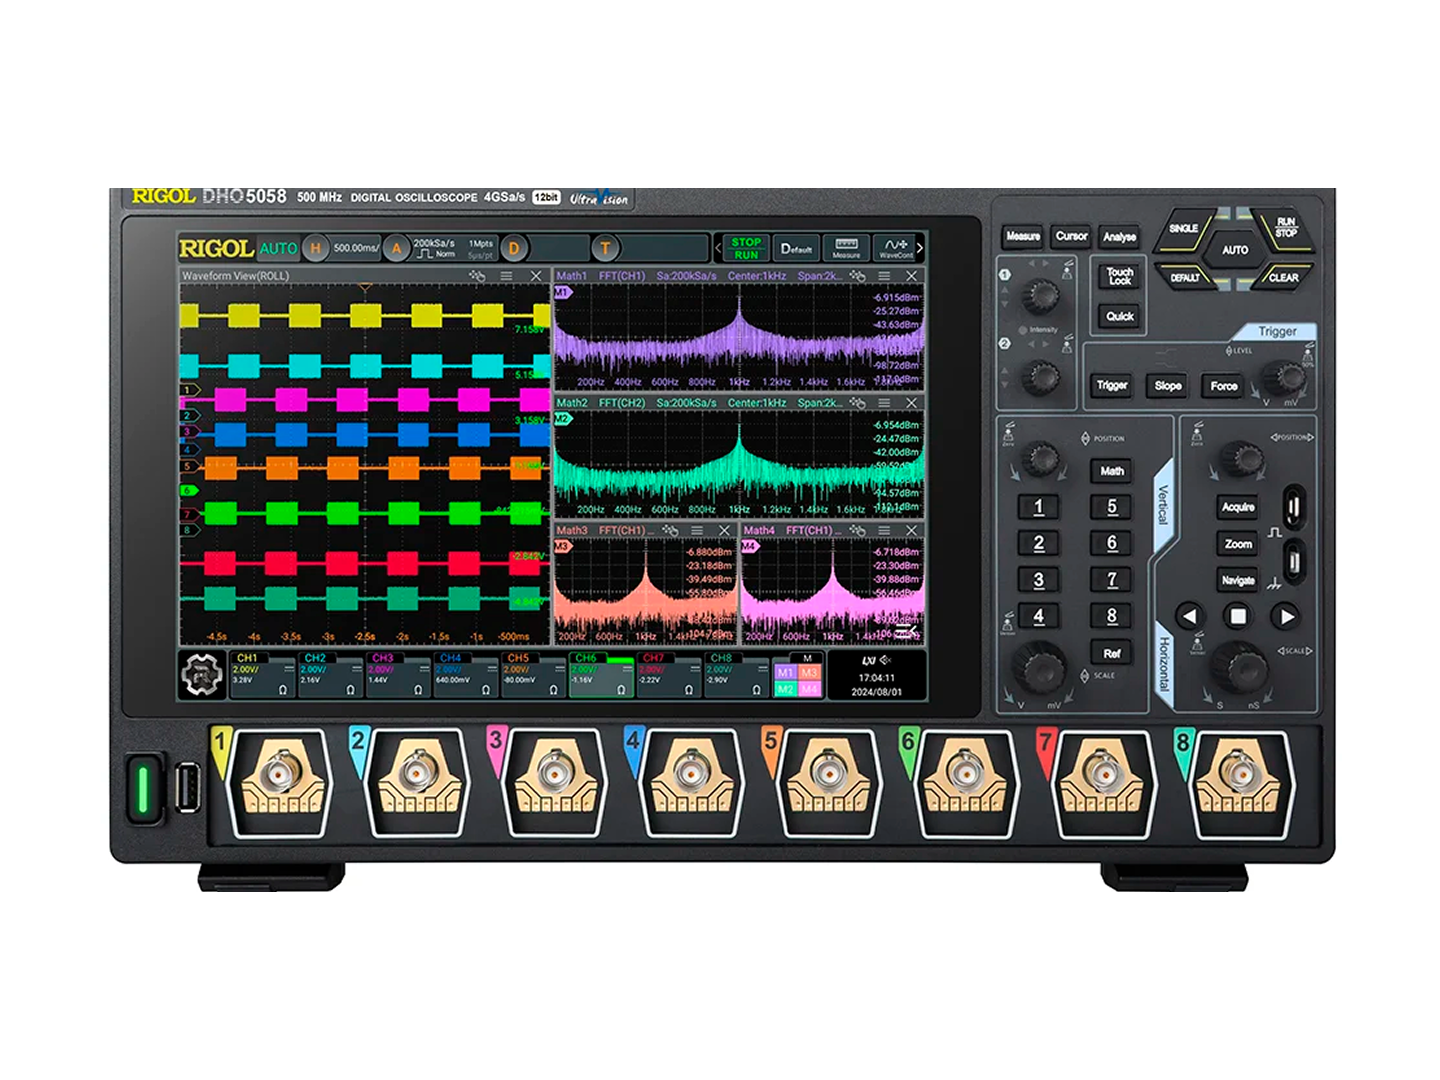Toggle channel 7 with the front-panel 7 key
Screen dimensions: 1440x1080
click(1112, 580)
